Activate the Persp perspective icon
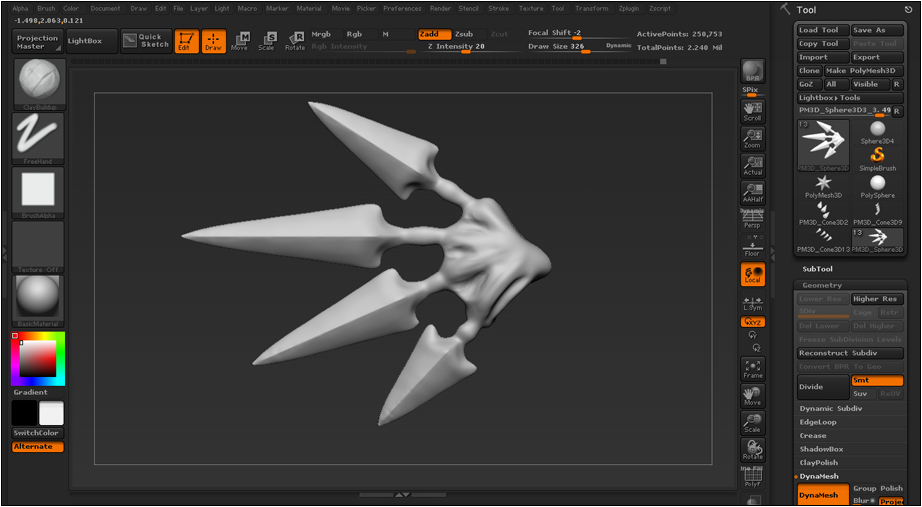Image resolution: width=922 pixels, height=507 pixels. pyautogui.click(x=753, y=219)
